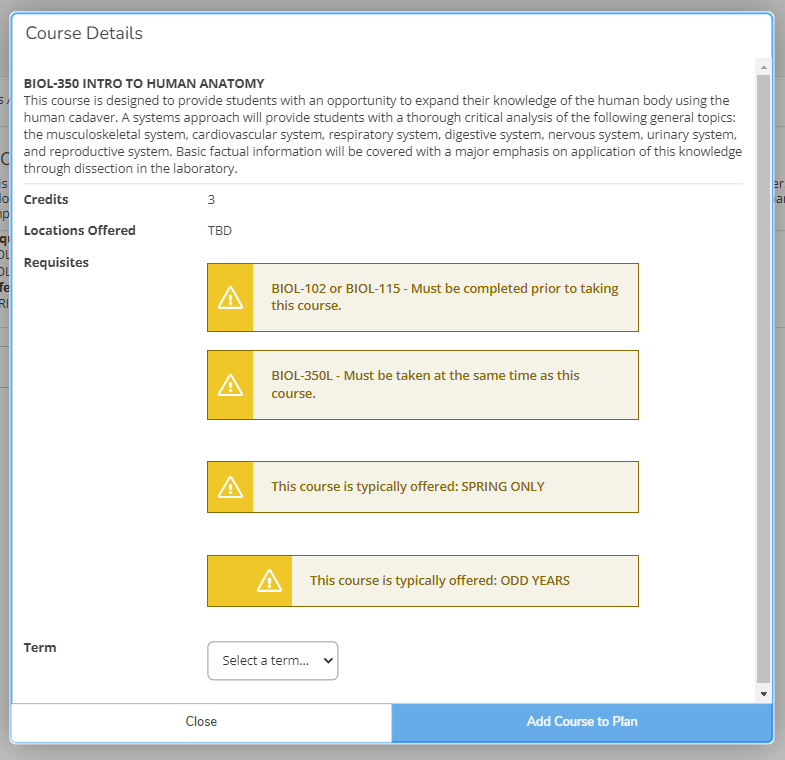Click the course description paragraph
The width and height of the screenshot is (785, 760).
[x=383, y=134]
